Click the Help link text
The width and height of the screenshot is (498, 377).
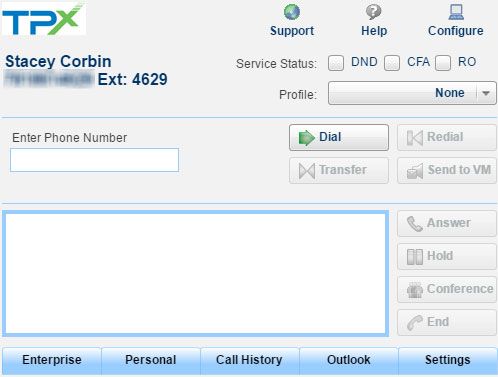pyautogui.click(x=374, y=31)
